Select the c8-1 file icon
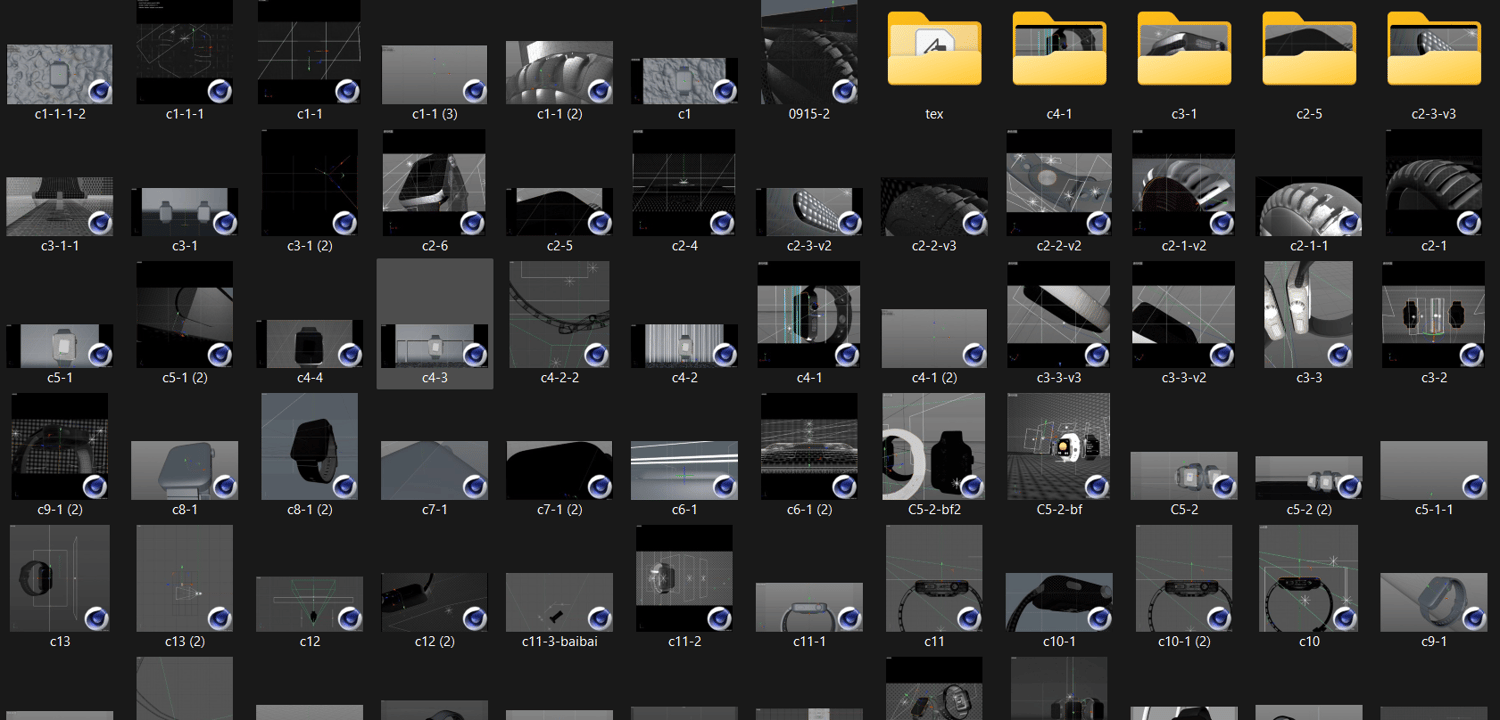1500x720 pixels. point(185,471)
